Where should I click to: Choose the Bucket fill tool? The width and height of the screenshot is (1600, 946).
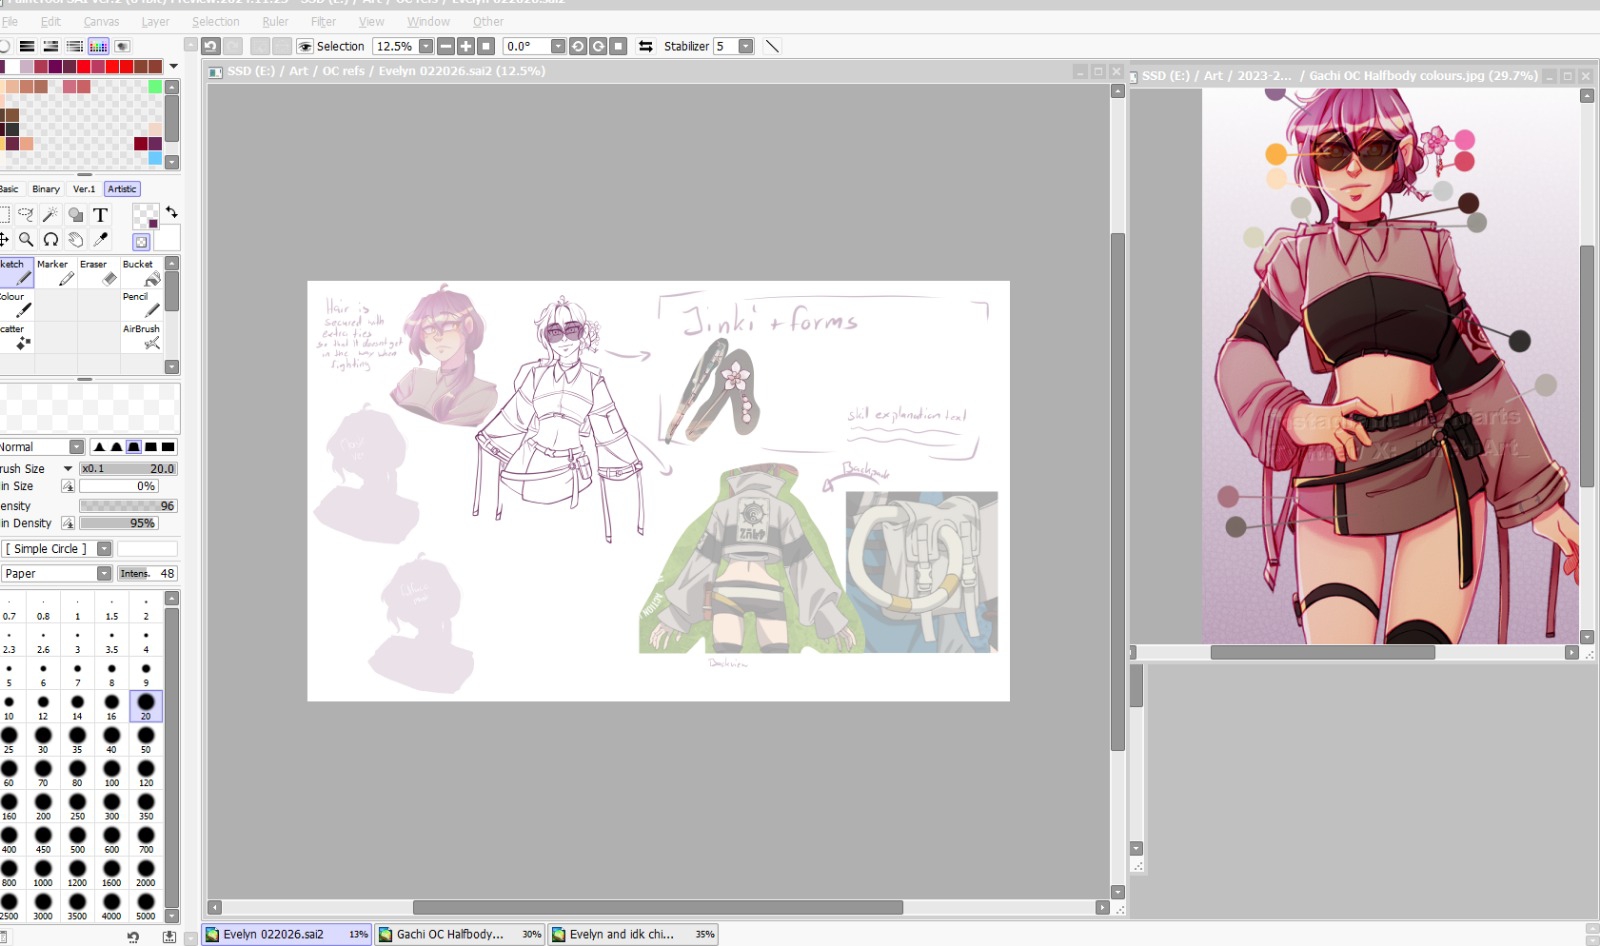138,272
